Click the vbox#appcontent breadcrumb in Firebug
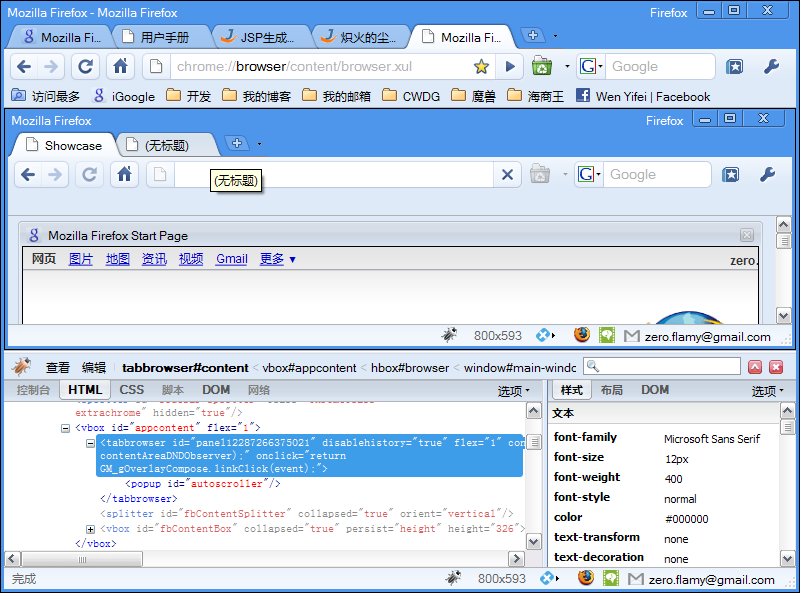Viewport: 800px width, 593px height. point(309,367)
